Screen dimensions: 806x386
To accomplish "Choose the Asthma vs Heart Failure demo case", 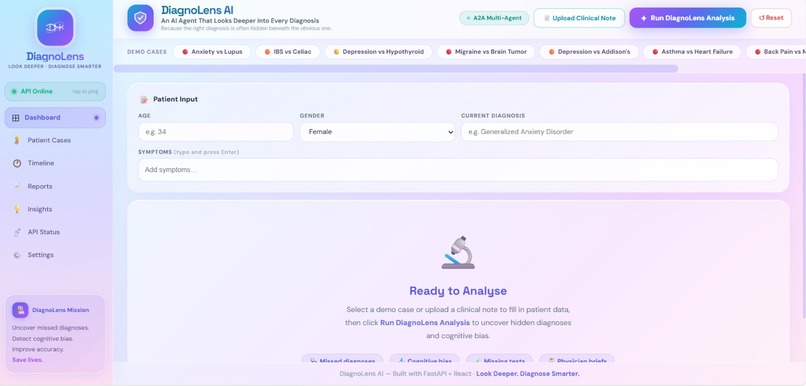I will point(692,52).
